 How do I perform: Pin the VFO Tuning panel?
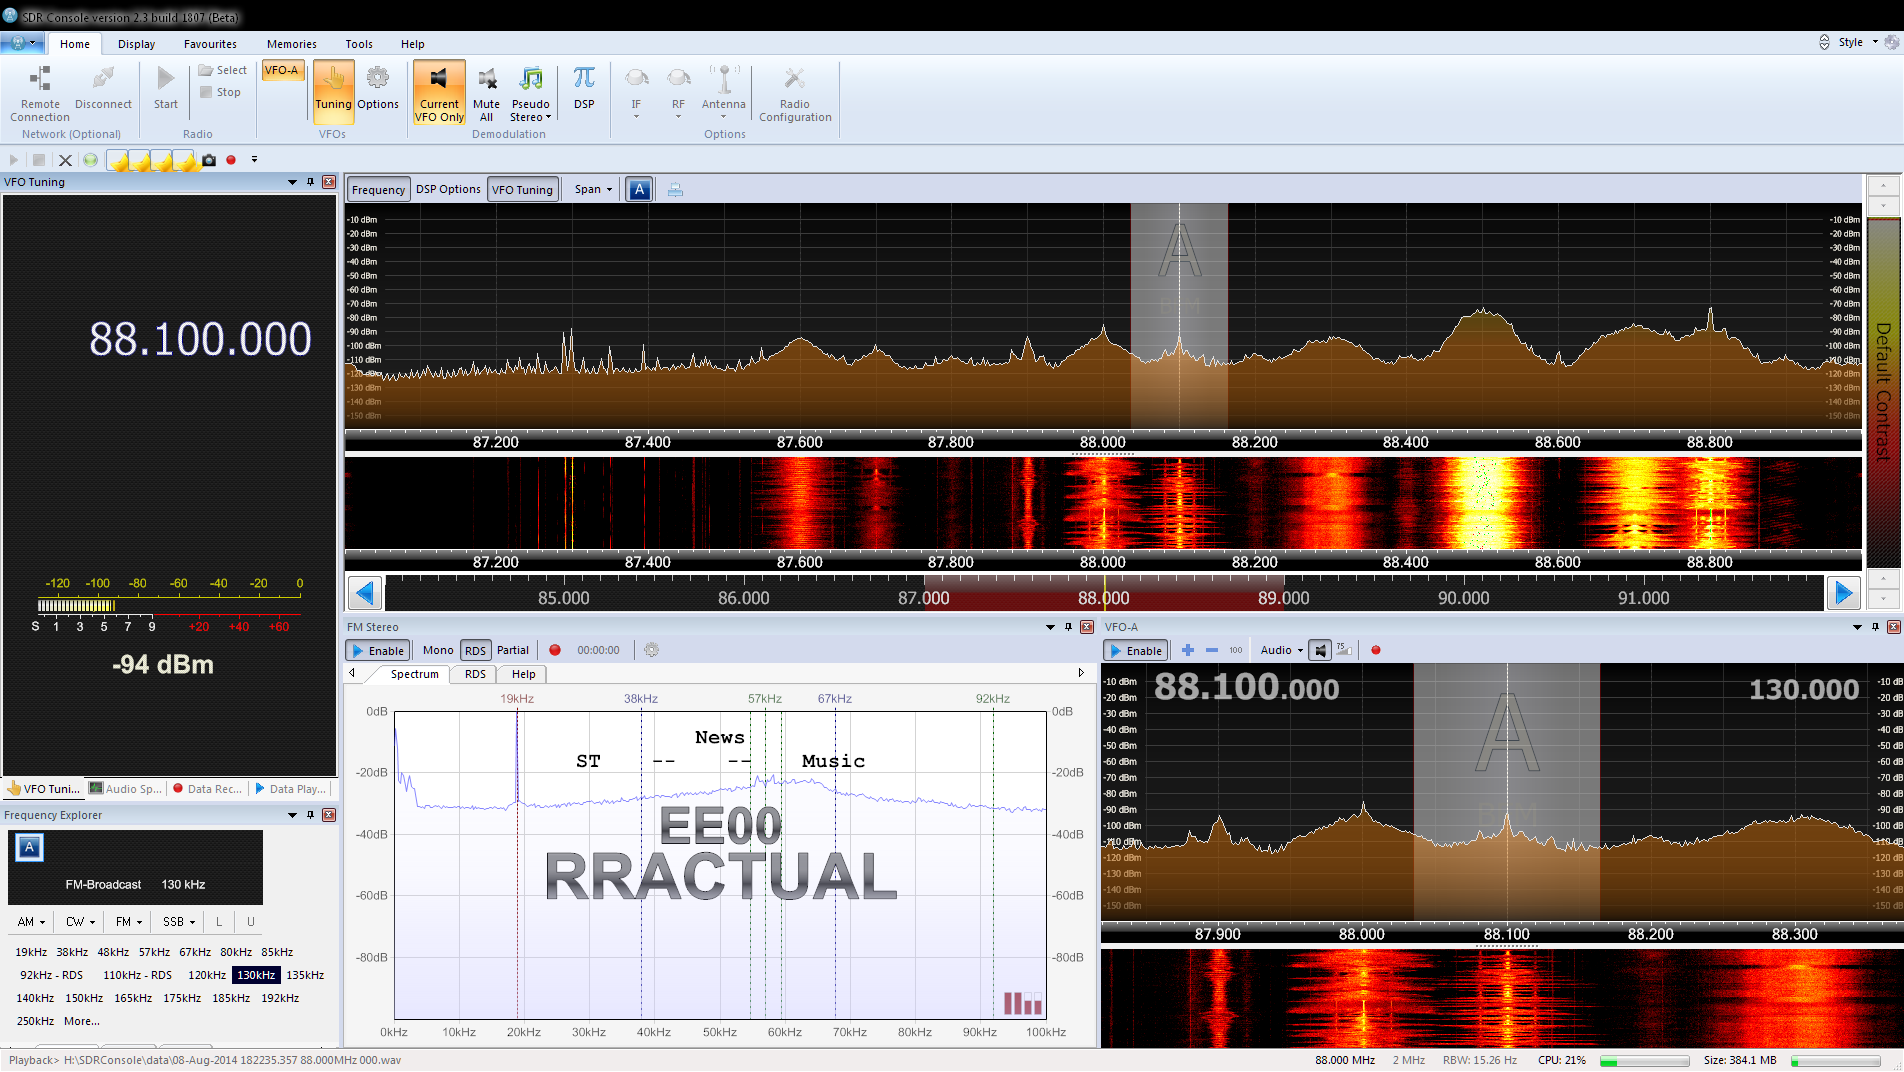310,182
